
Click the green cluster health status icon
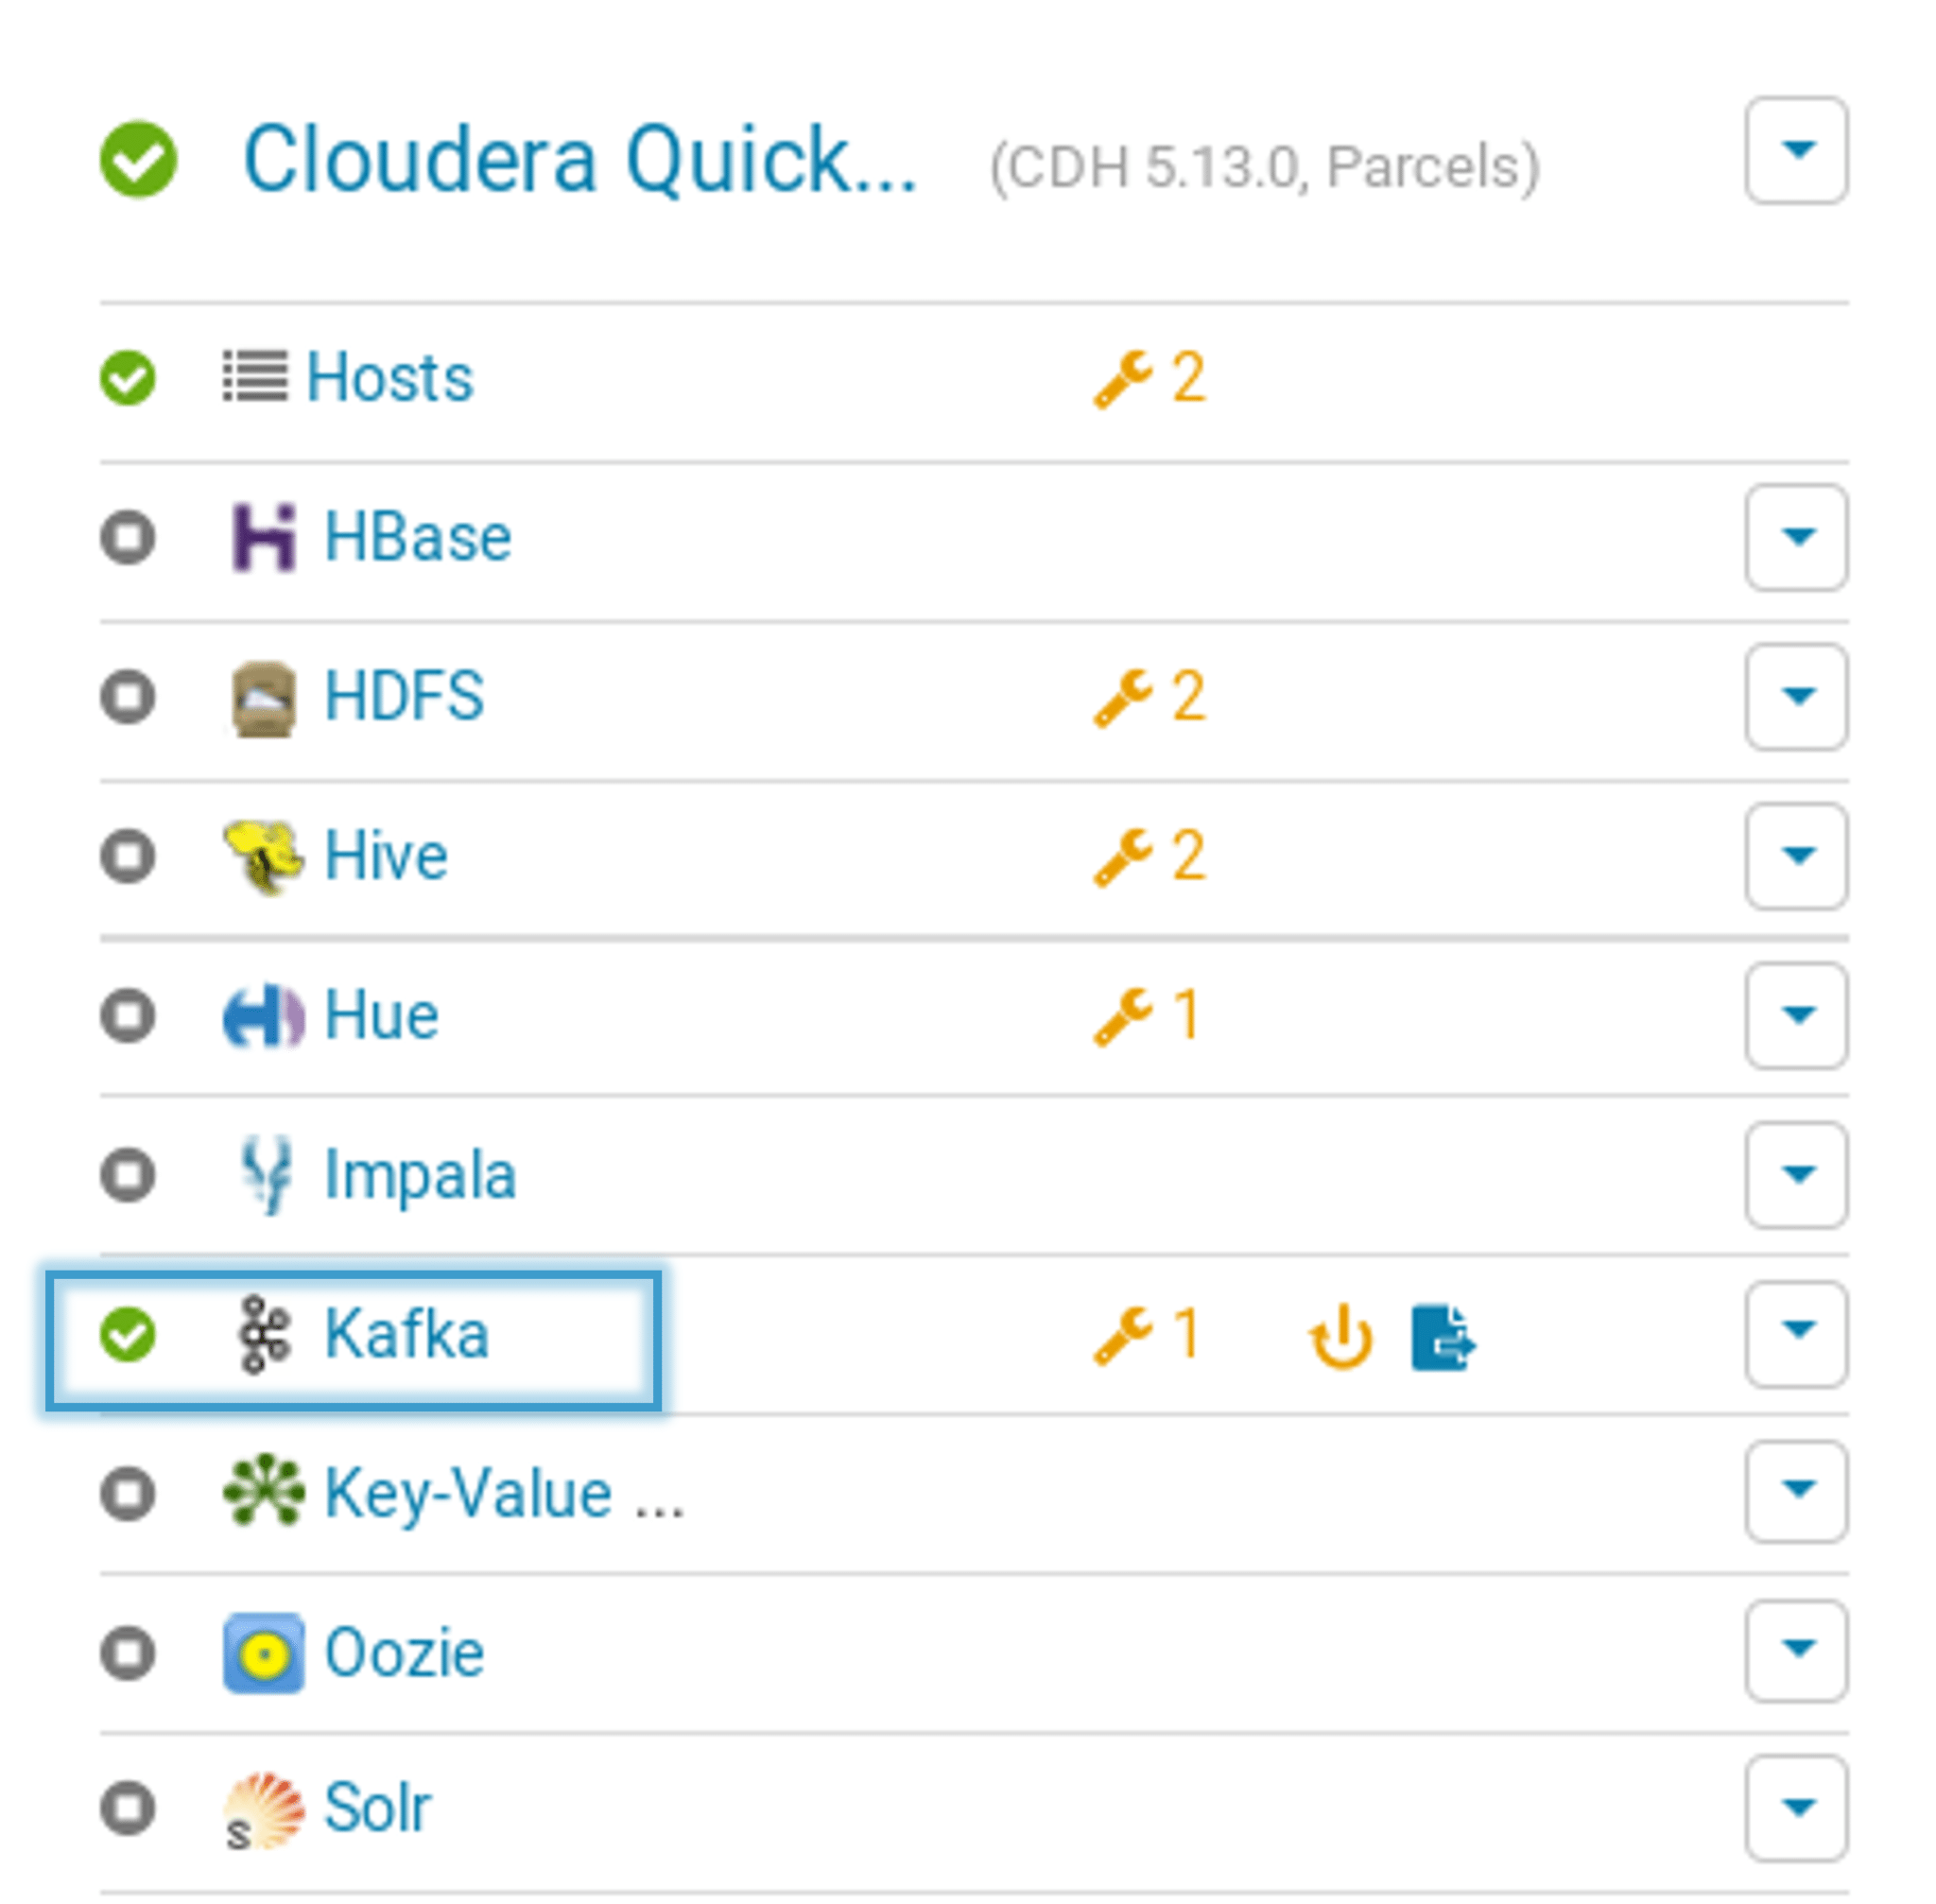[x=138, y=159]
